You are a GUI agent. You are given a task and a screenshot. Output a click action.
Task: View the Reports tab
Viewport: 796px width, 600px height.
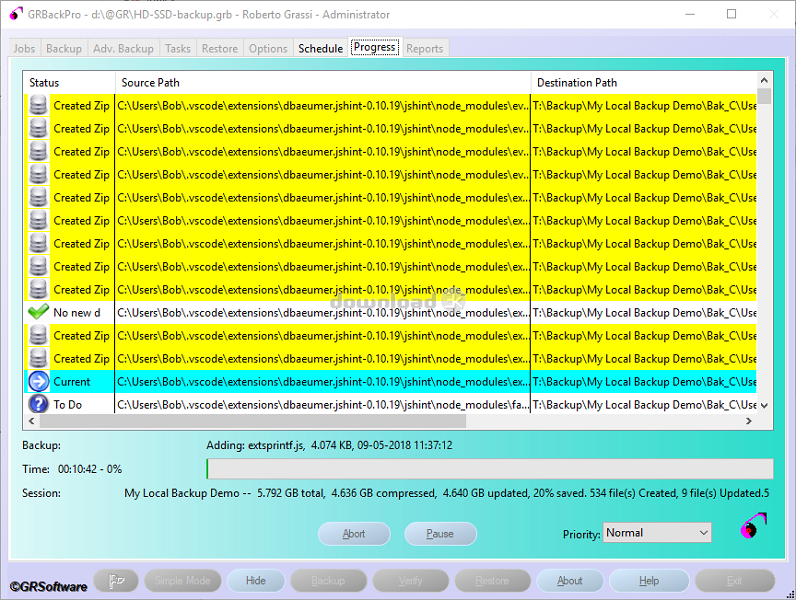point(424,48)
